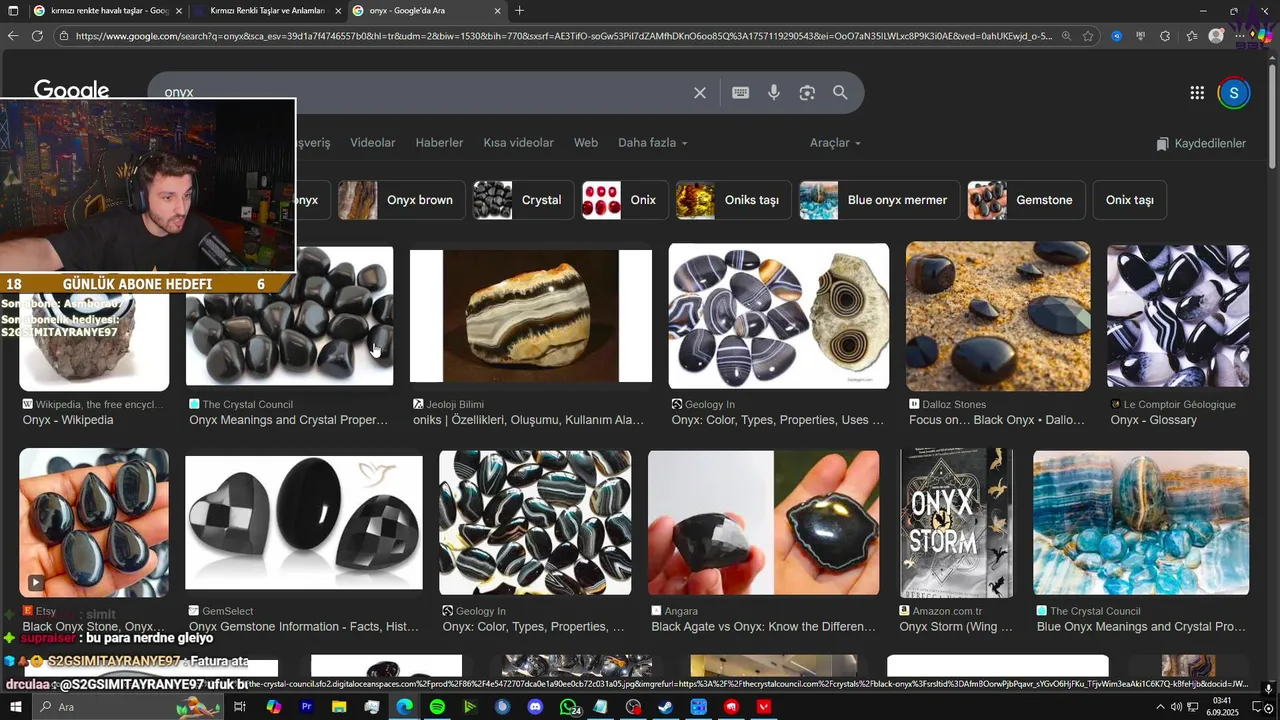Open the 'Onyx Storm' Amazon result link
Viewport: 1280px width, 720px height.
[x=956, y=627]
